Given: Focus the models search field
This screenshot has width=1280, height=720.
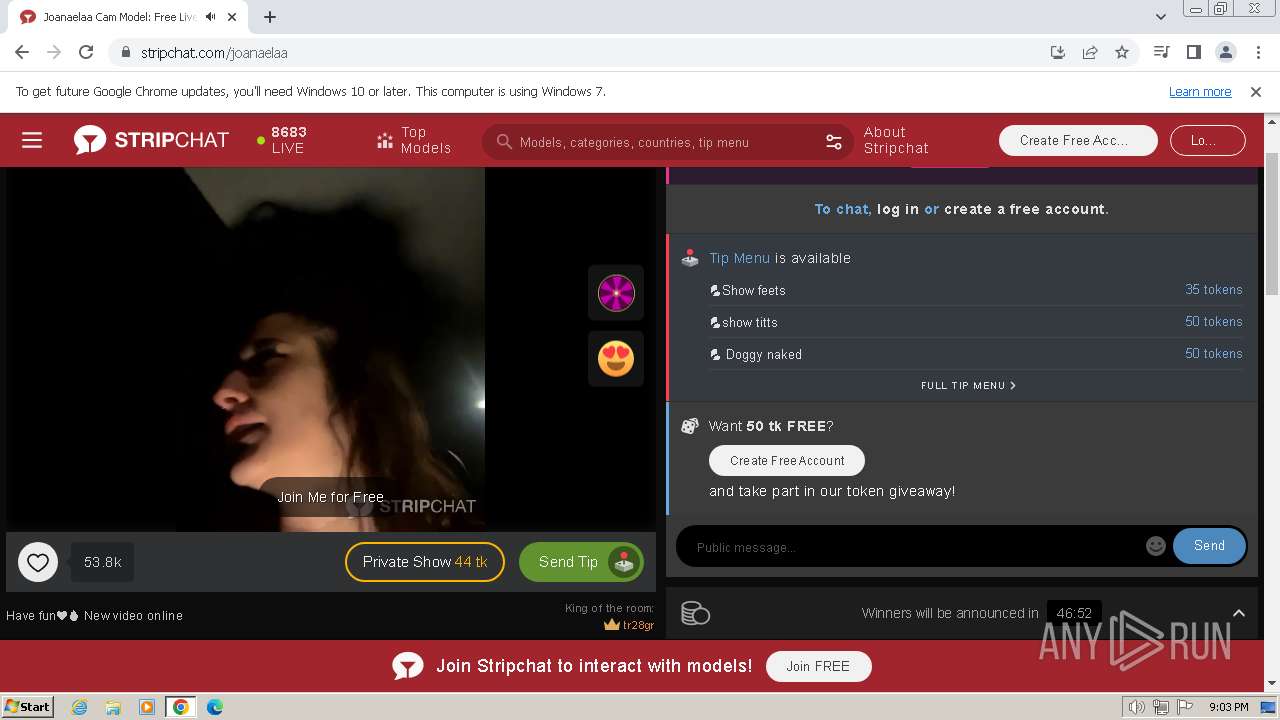Looking at the screenshot, I should tap(667, 142).
